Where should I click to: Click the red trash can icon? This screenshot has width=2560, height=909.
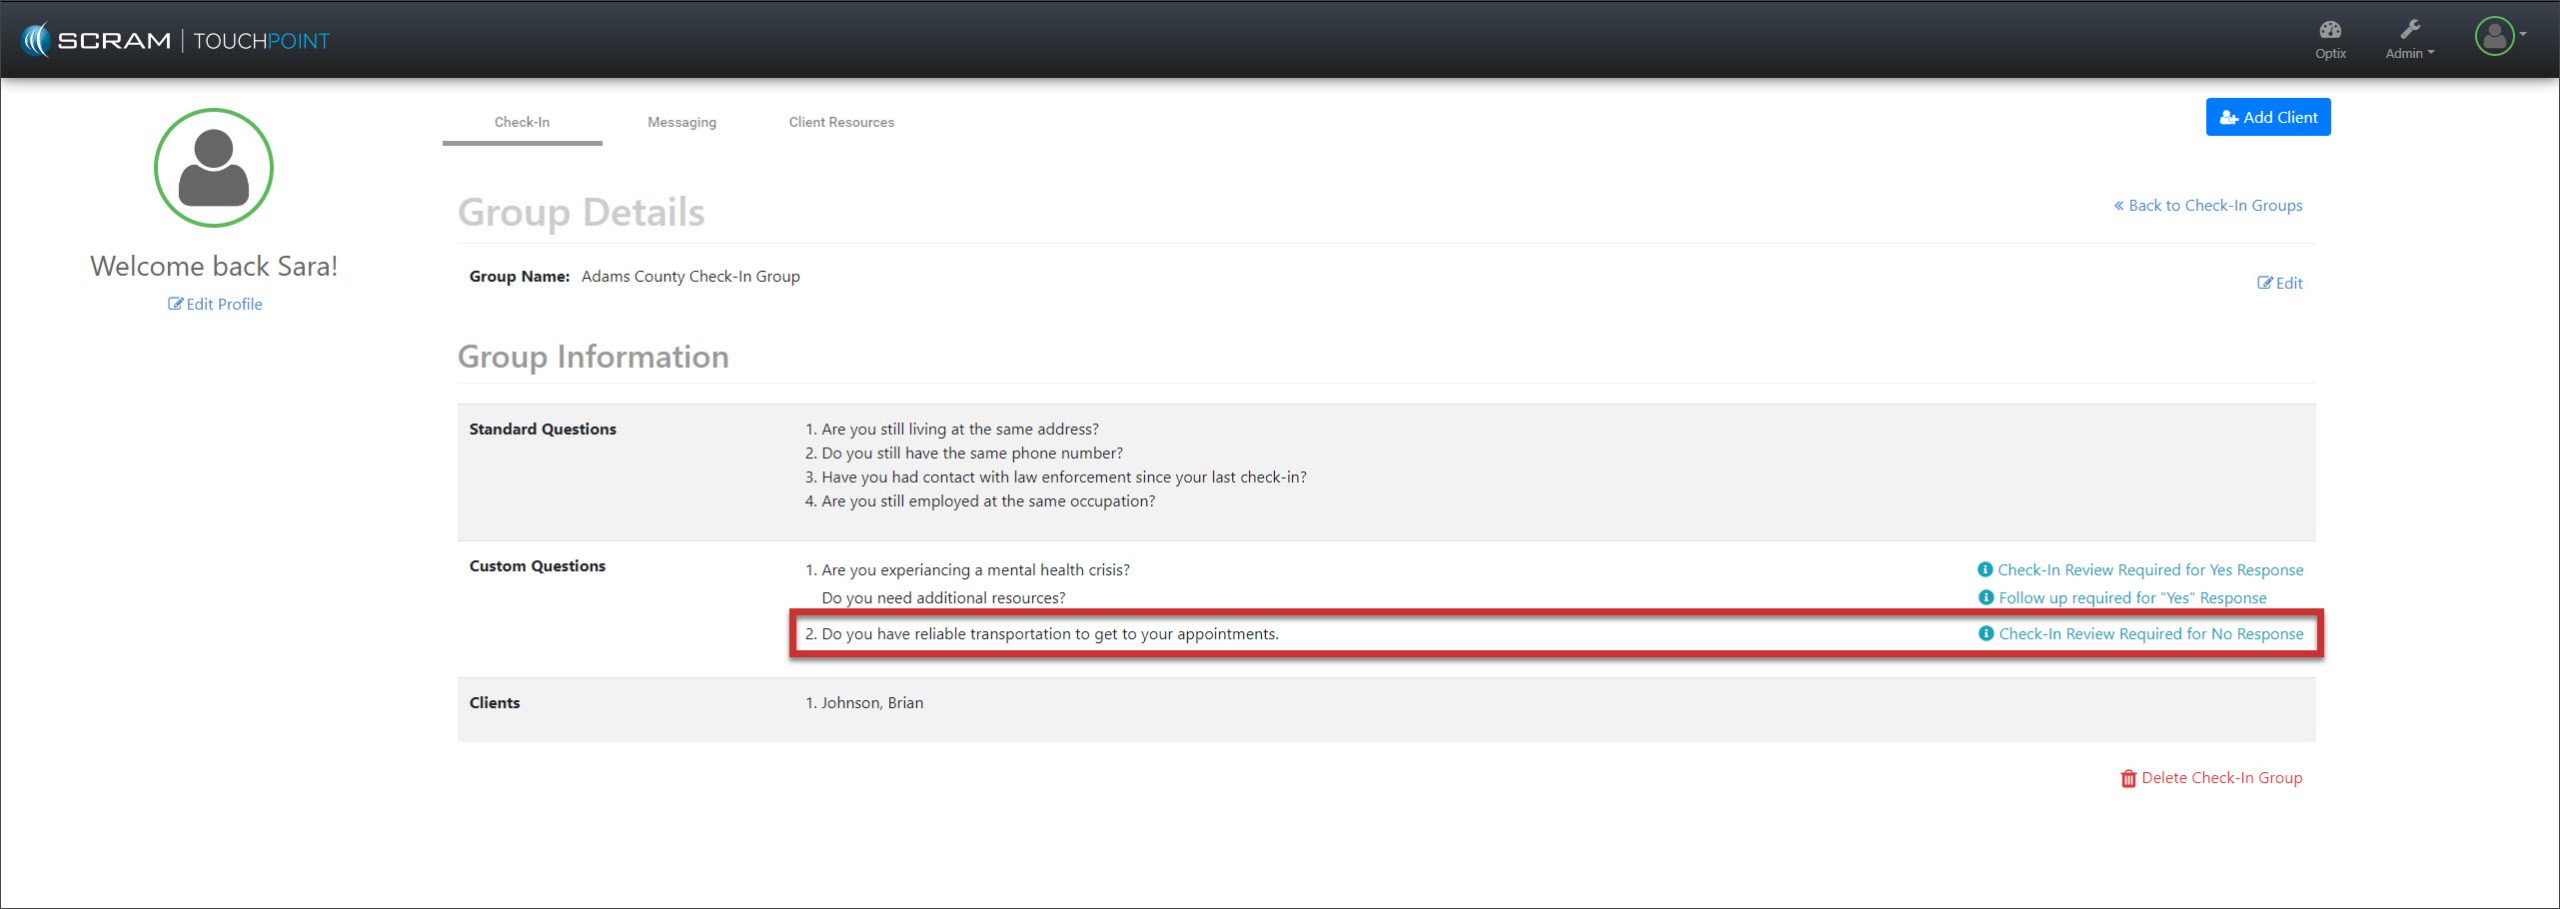pos(2128,778)
